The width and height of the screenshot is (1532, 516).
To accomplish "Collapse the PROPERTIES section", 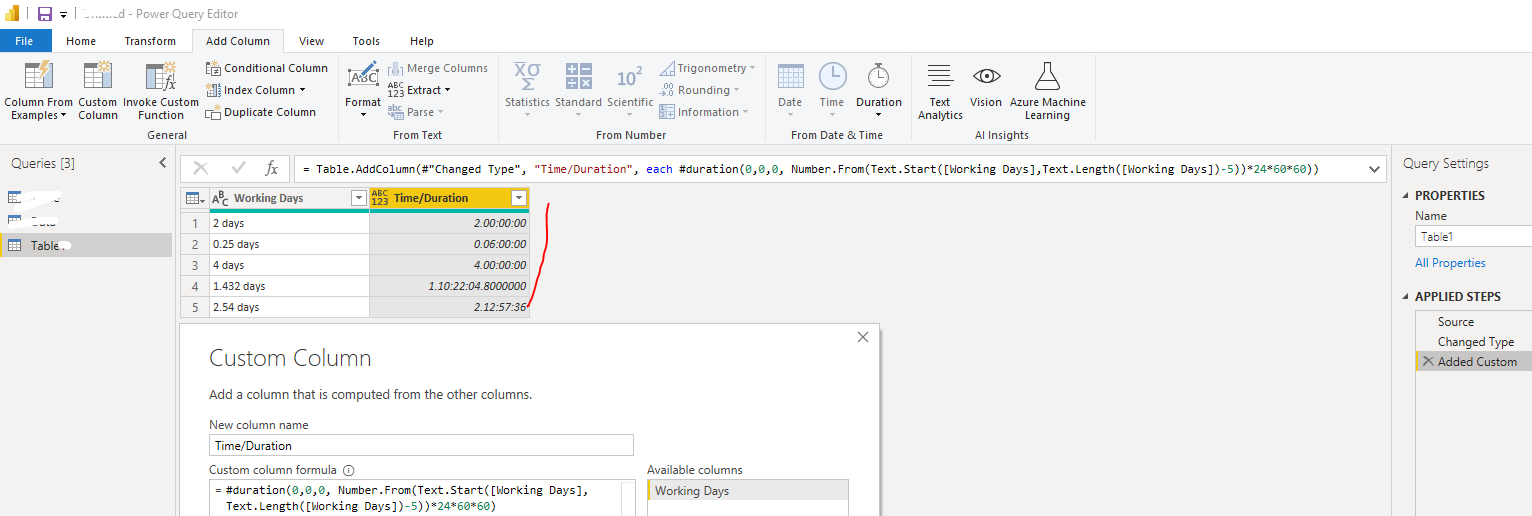I will click(x=1405, y=196).
